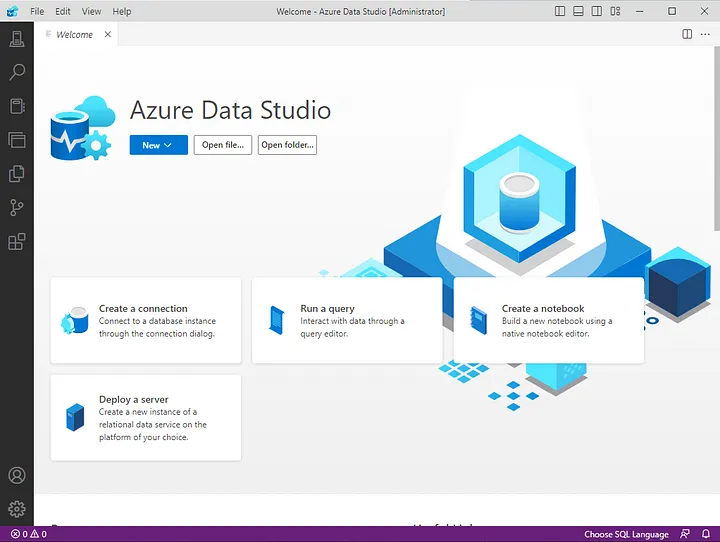Expand the New dropdown button

click(158, 145)
